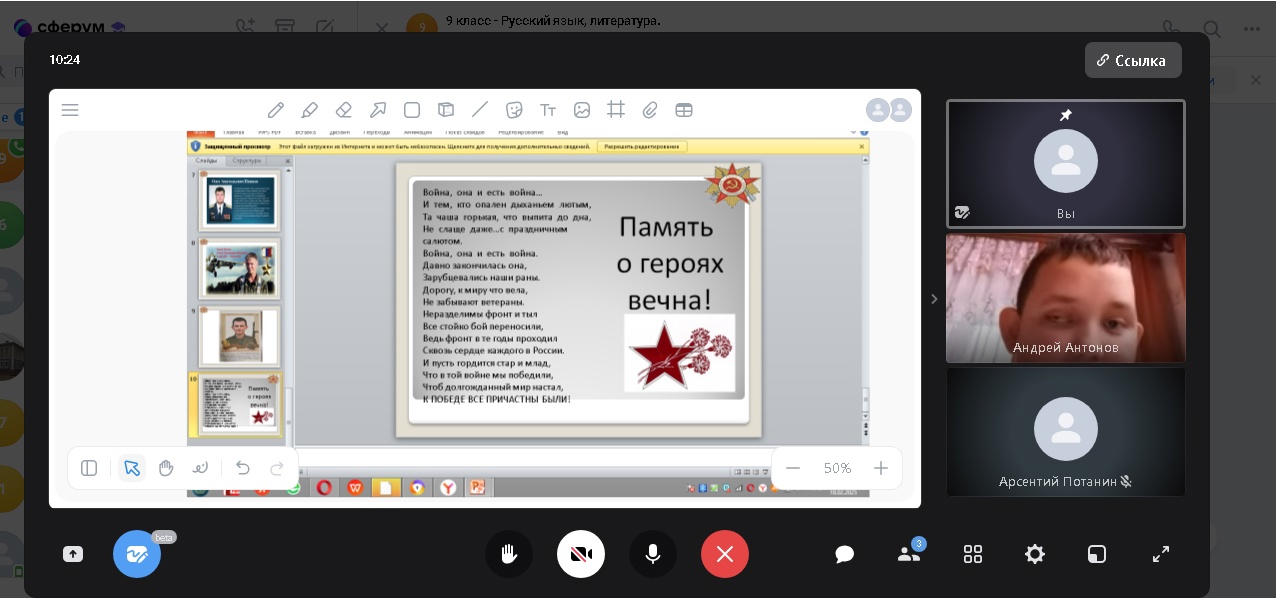Screen dimensions: 1276x598
Task: Select Андрей Антонов video tile
Action: click(1066, 298)
